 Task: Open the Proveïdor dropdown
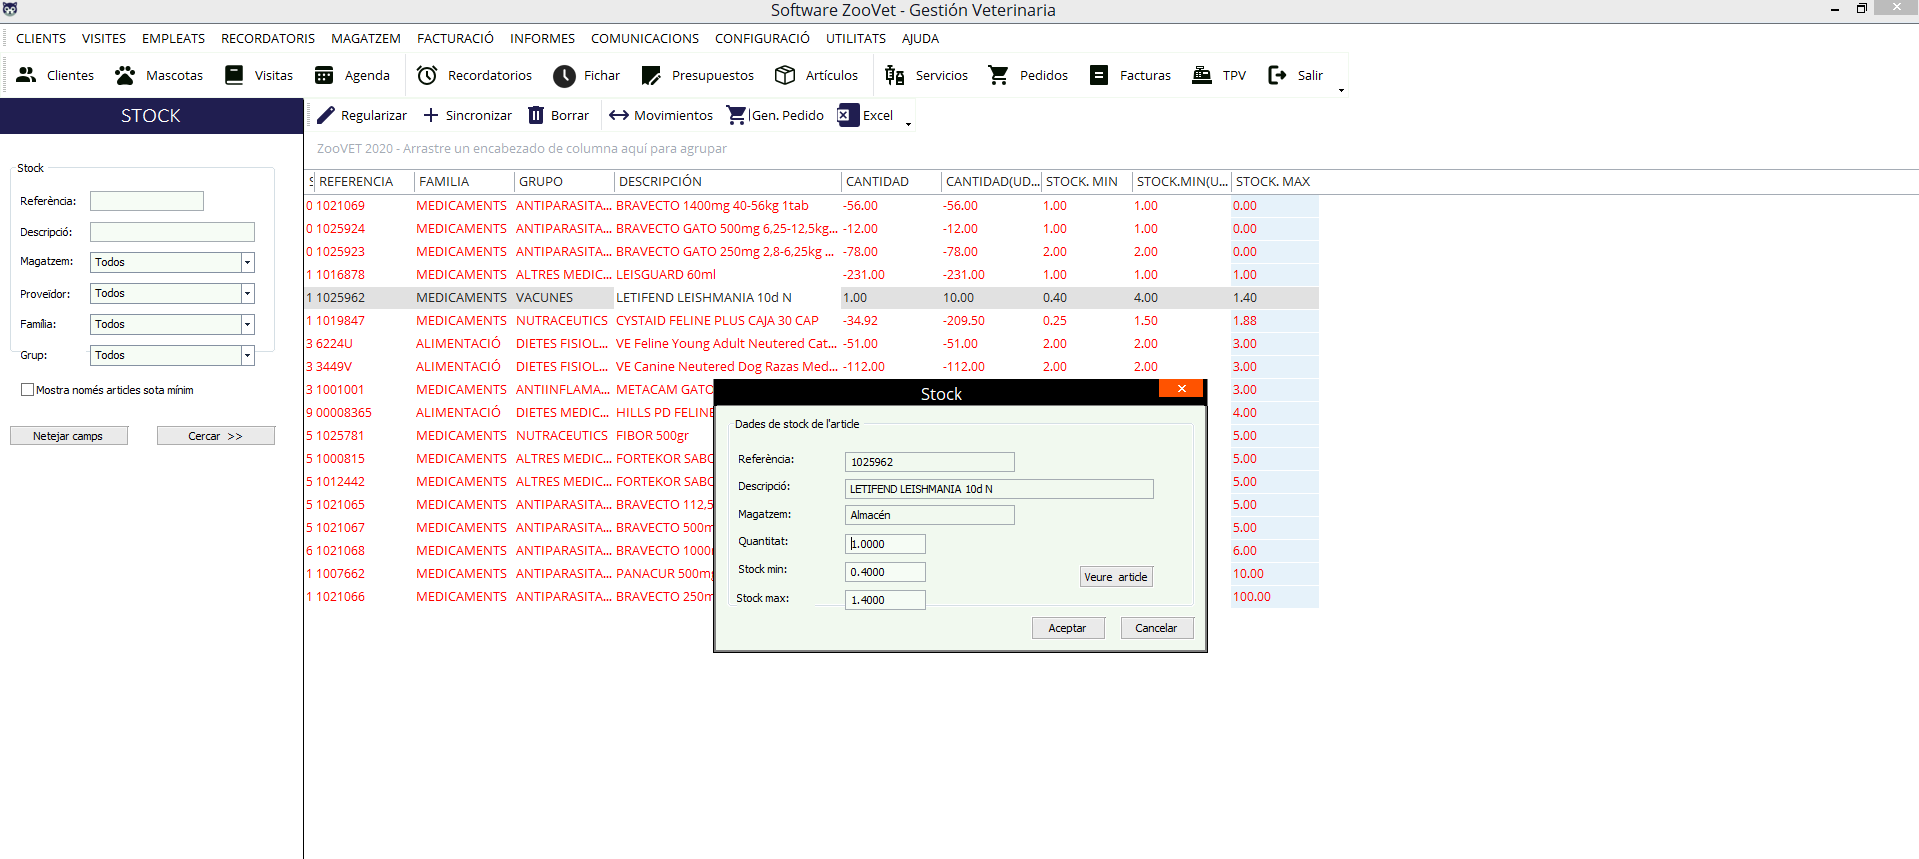(248, 293)
